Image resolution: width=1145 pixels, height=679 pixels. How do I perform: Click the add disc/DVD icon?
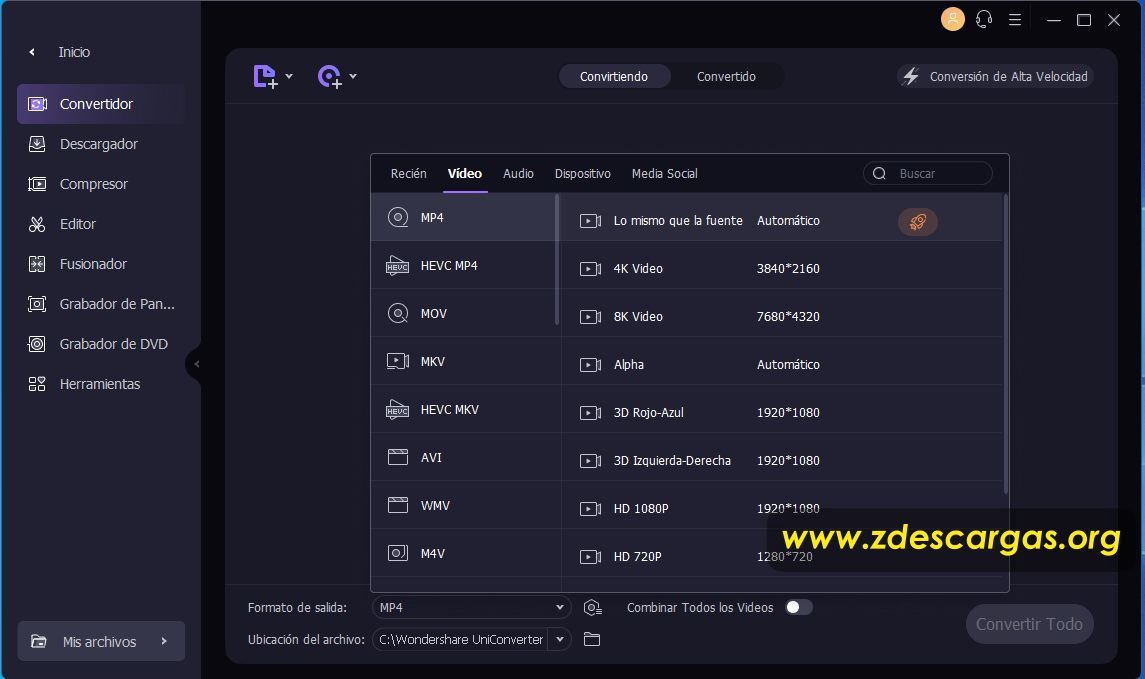(329, 76)
